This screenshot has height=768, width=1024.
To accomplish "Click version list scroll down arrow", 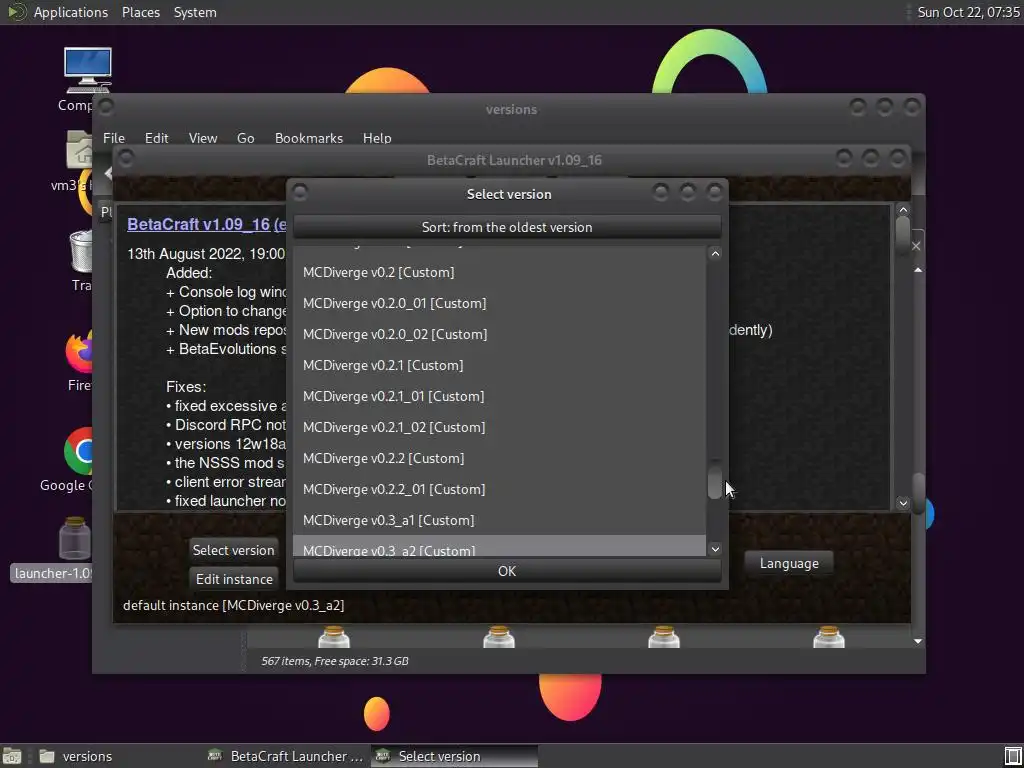I will coord(715,549).
